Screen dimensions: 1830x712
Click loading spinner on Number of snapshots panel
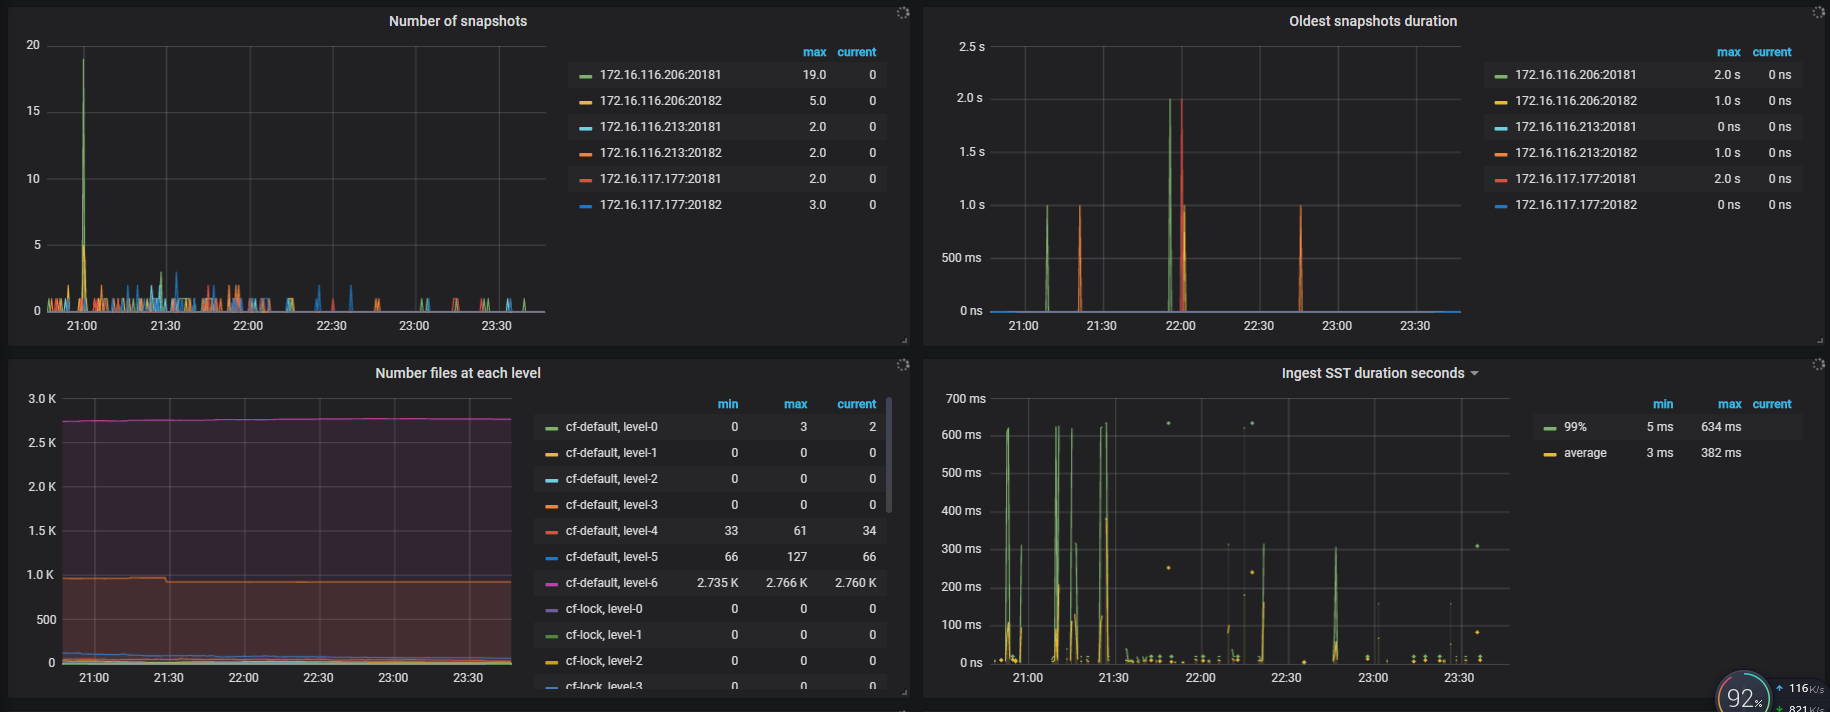(x=902, y=13)
